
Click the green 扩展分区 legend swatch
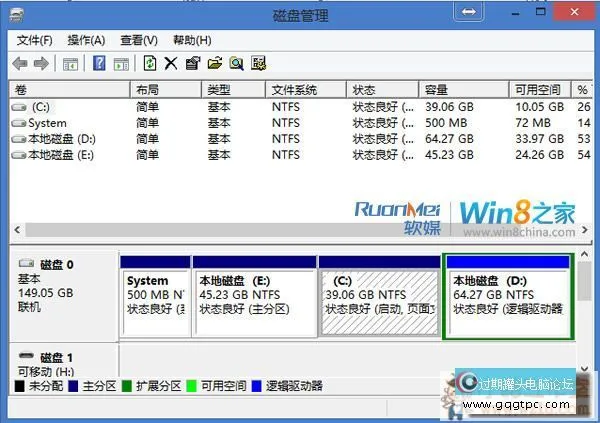pos(127,386)
